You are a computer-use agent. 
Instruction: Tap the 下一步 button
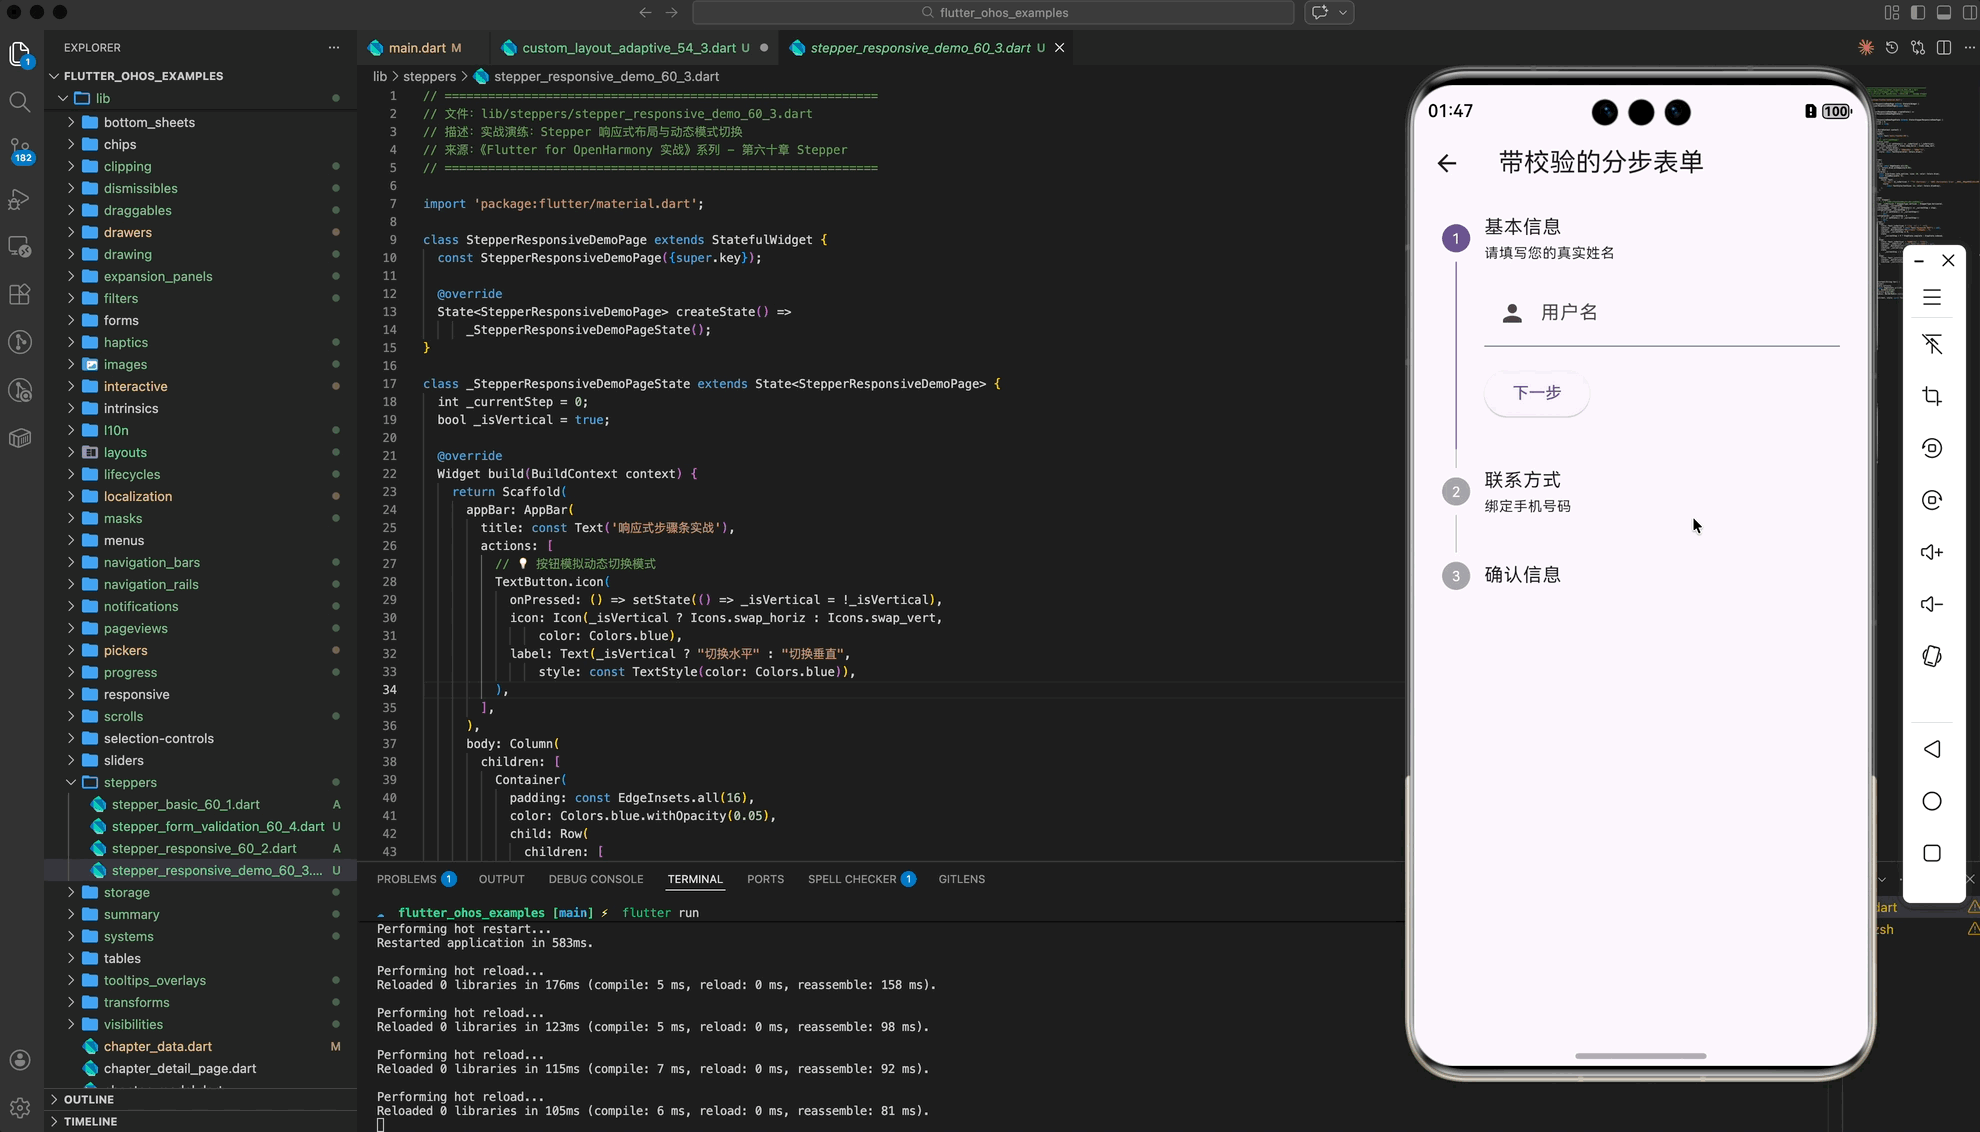(x=1537, y=393)
